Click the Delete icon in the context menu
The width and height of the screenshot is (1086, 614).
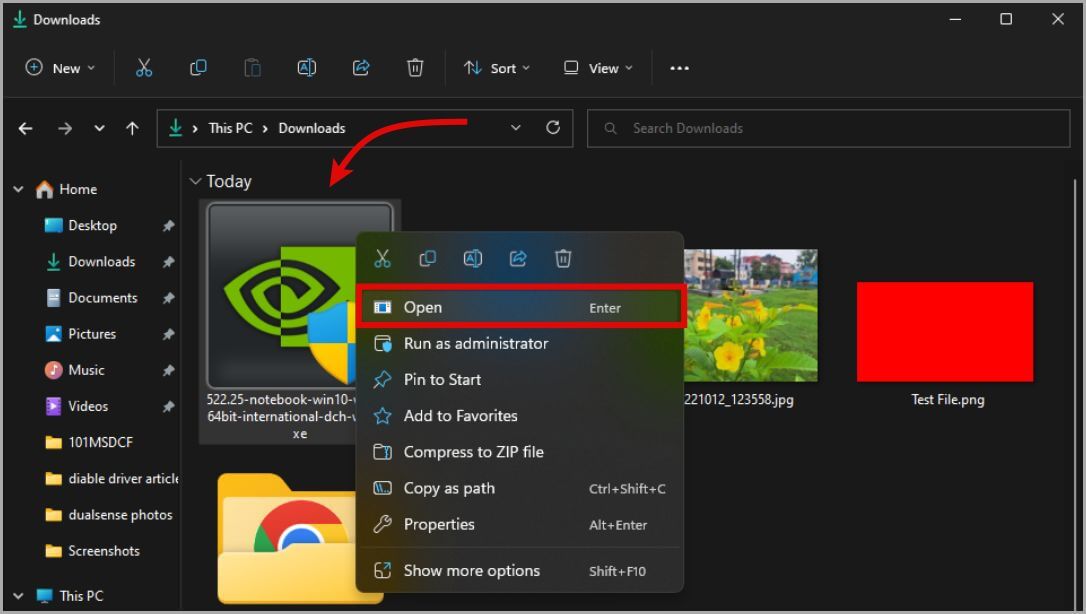[x=563, y=259]
